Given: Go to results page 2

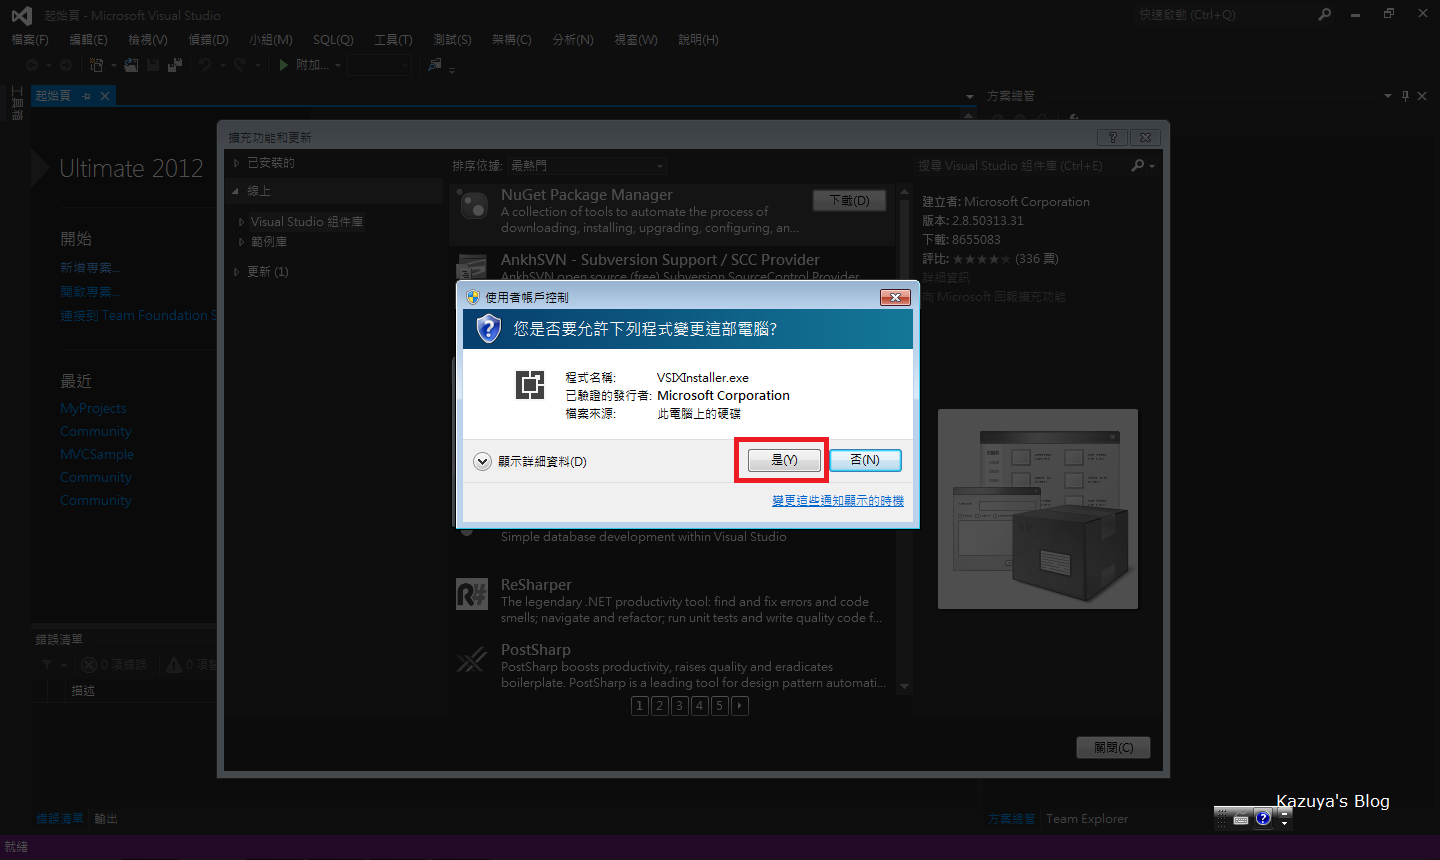Looking at the screenshot, I should 659,705.
